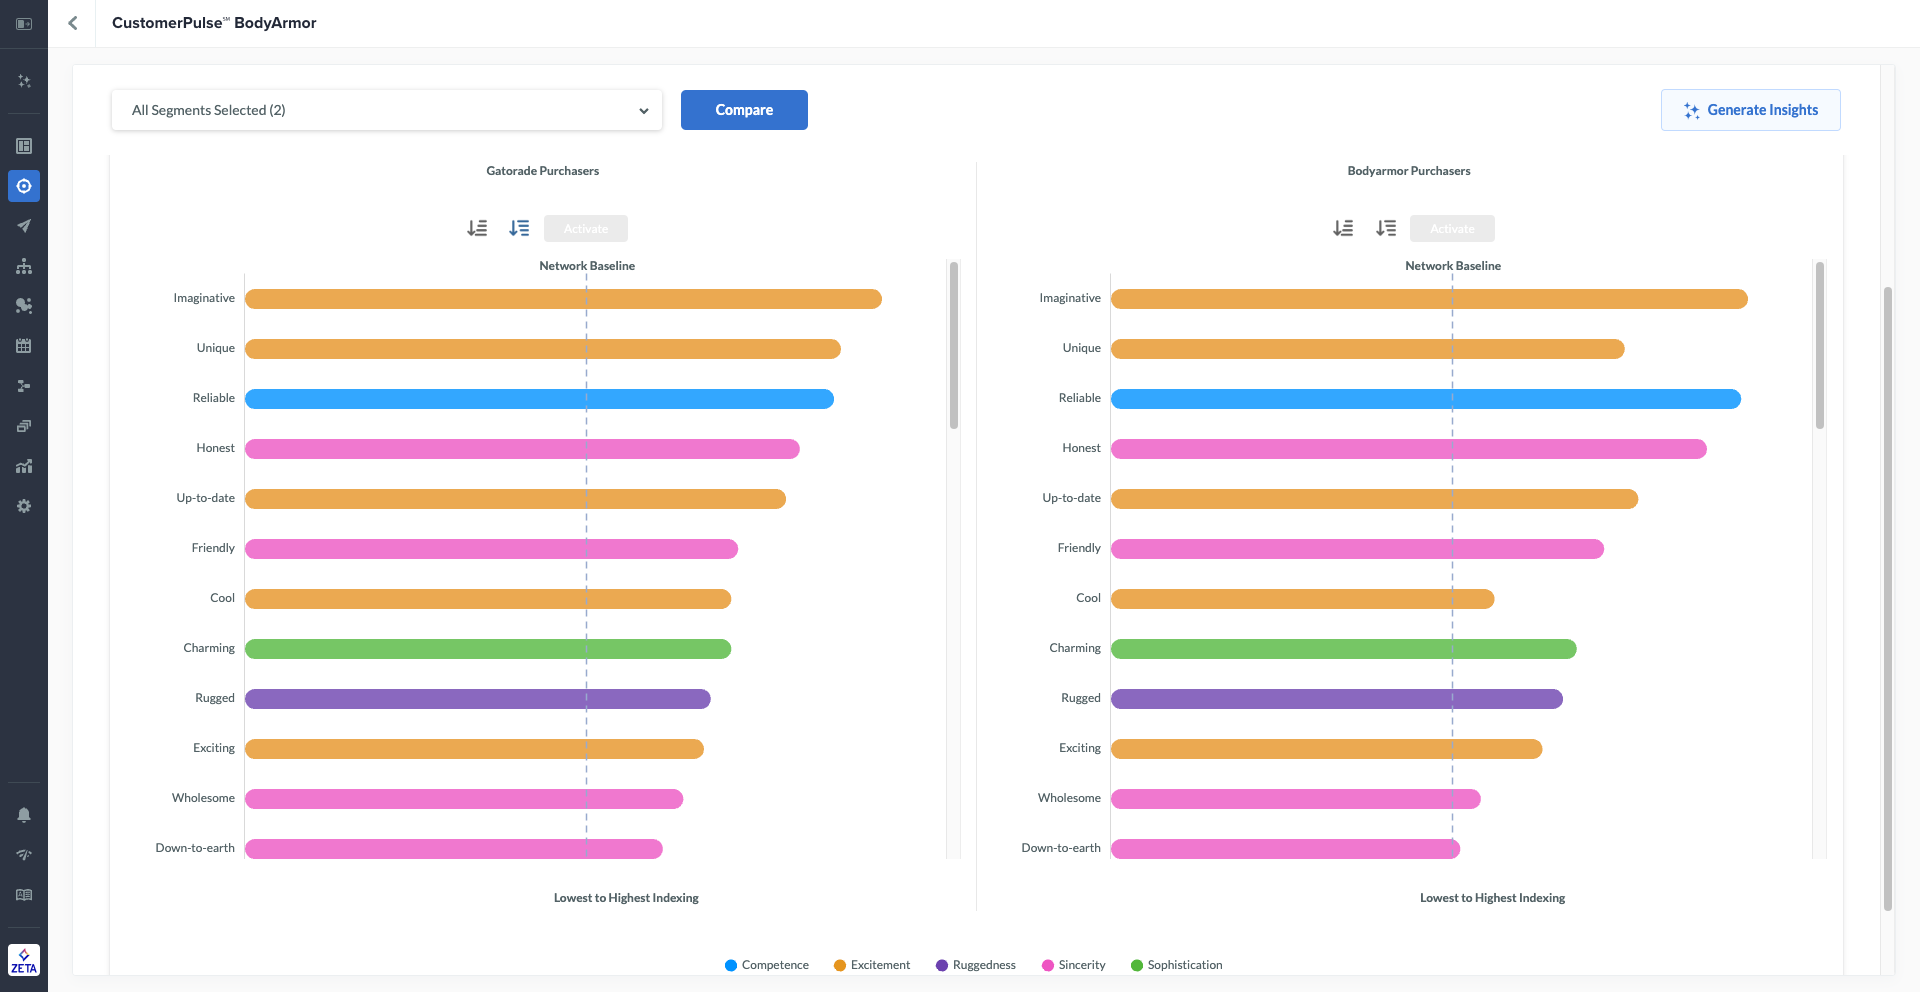The height and width of the screenshot is (992, 1920).
Task: Toggle Sincerity legend item
Action: [1074, 965]
